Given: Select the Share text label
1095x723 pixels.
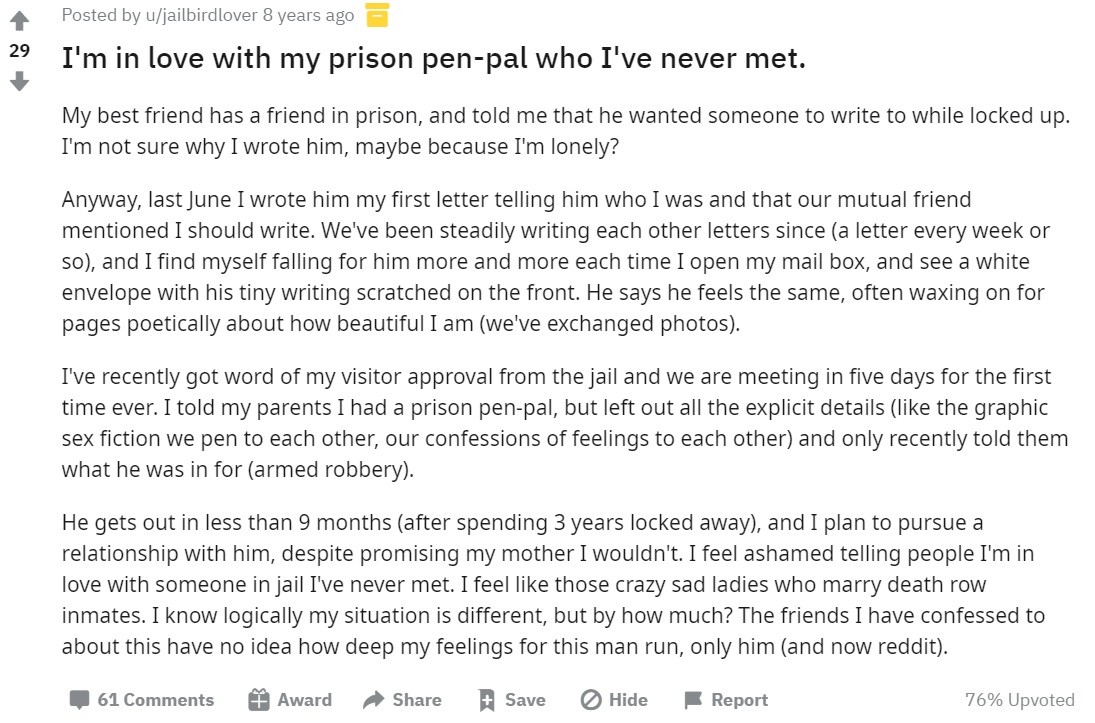Looking at the screenshot, I should click(x=417, y=700).
